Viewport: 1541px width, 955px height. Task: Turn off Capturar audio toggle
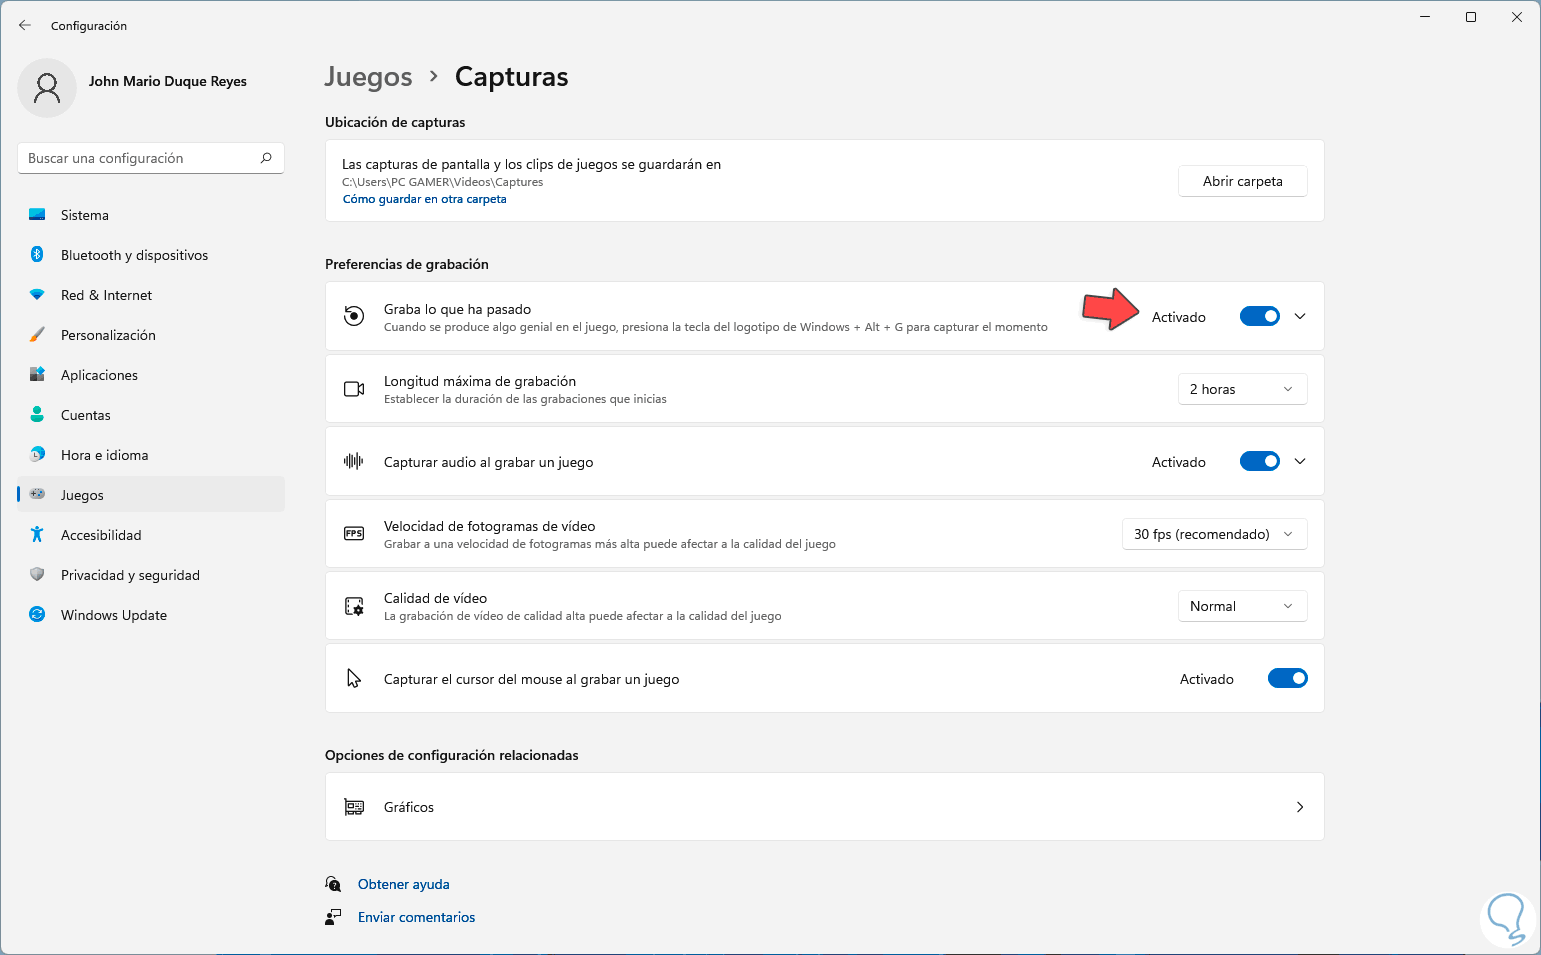(x=1259, y=462)
